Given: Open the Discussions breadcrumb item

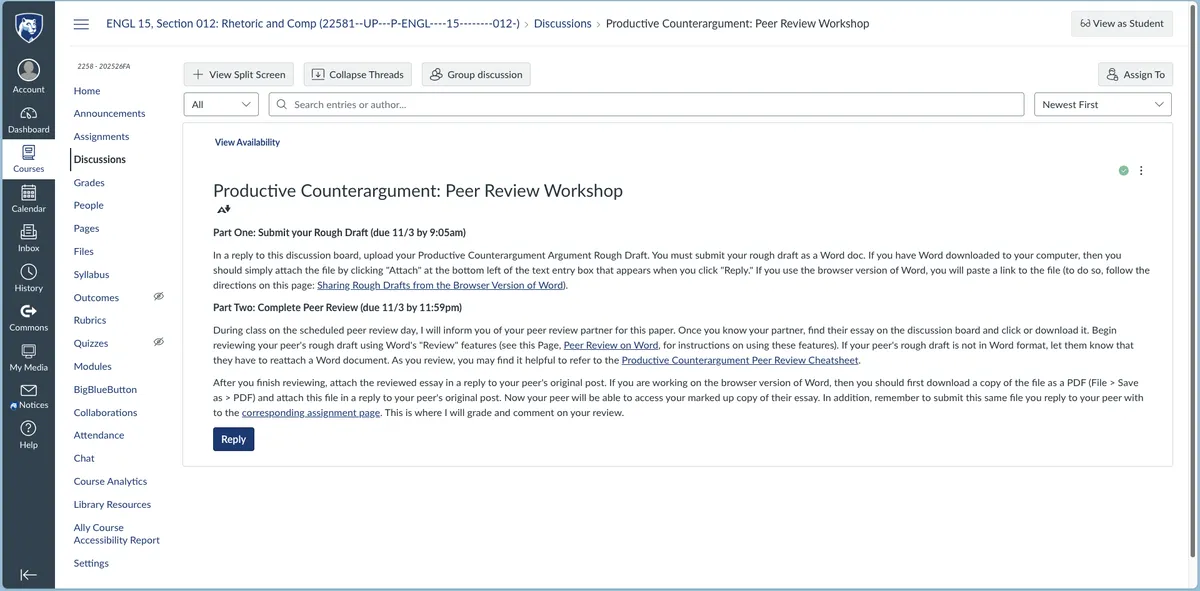Looking at the screenshot, I should pos(563,22).
